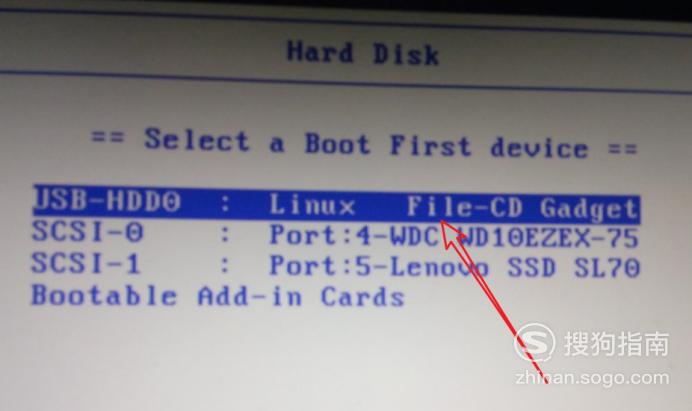Viewport: 692px width, 411px height.
Task: Select the SCSI-1 boot device
Action: point(335,265)
